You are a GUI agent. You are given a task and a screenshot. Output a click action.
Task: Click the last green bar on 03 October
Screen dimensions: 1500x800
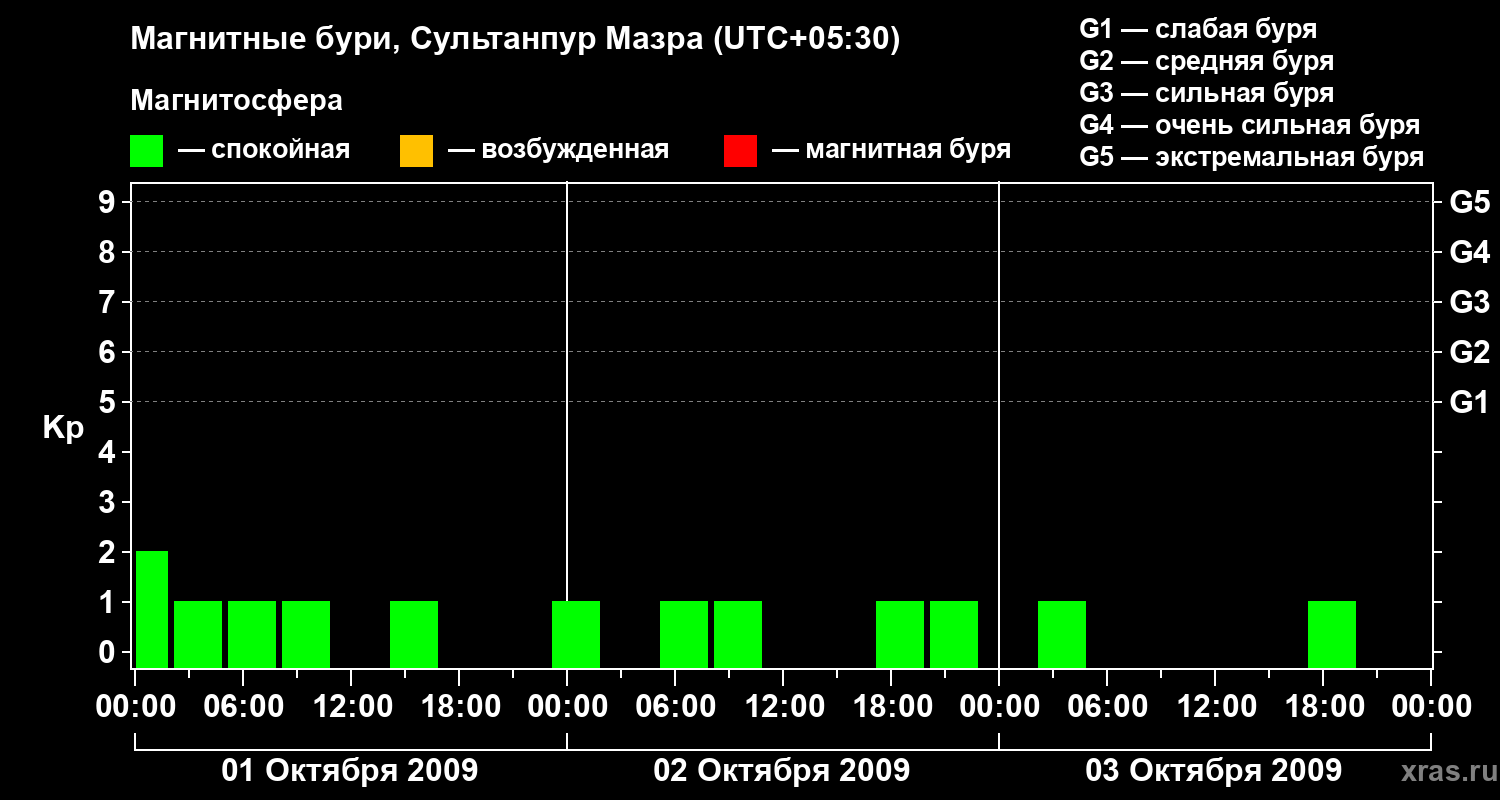click(1332, 634)
